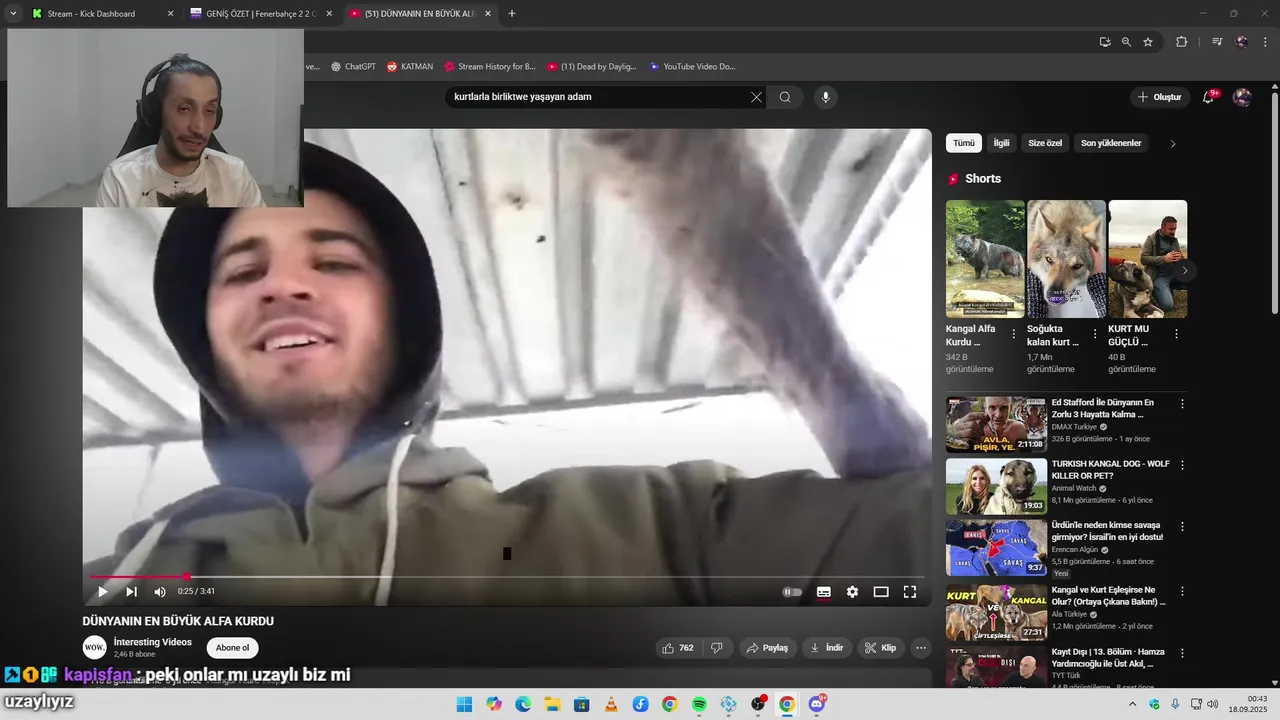Open options for Kangal Alfa Kurdu short
This screenshot has width=1280, height=720.
point(1013,334)
